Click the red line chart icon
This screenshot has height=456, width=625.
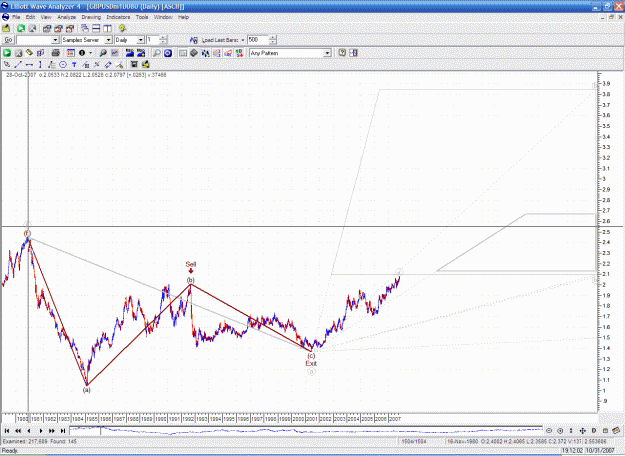(x=114, y=53)
